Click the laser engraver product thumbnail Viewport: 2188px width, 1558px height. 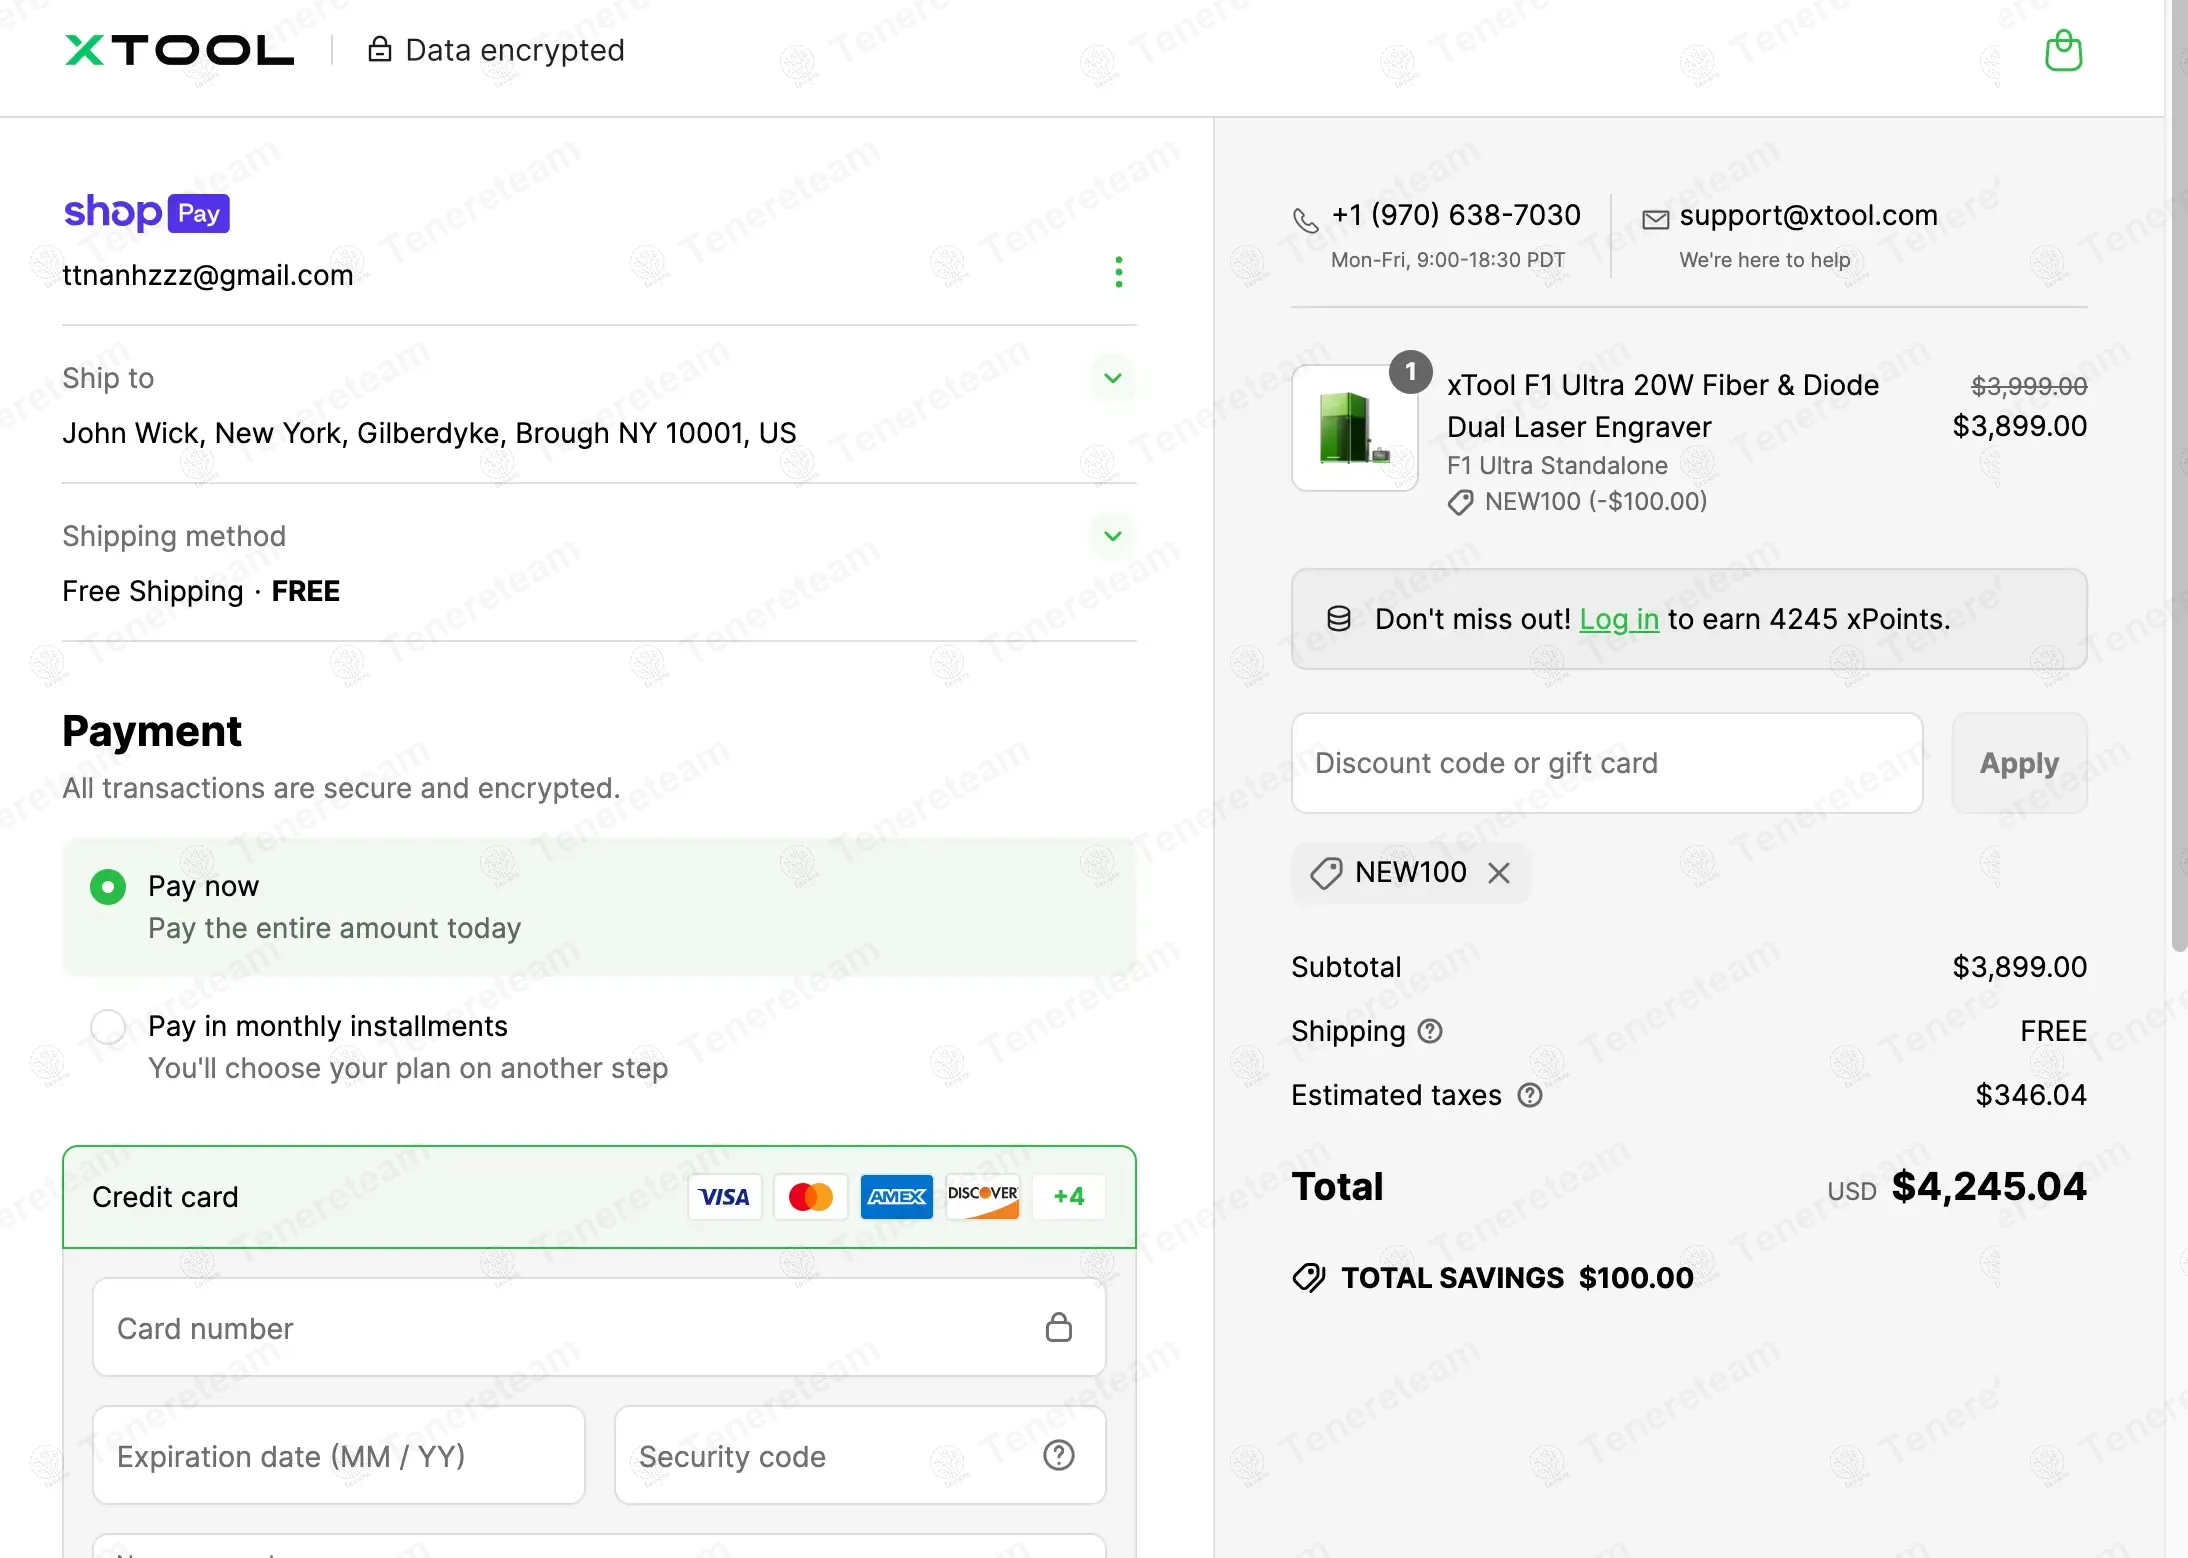click(x=1354, y=428)
